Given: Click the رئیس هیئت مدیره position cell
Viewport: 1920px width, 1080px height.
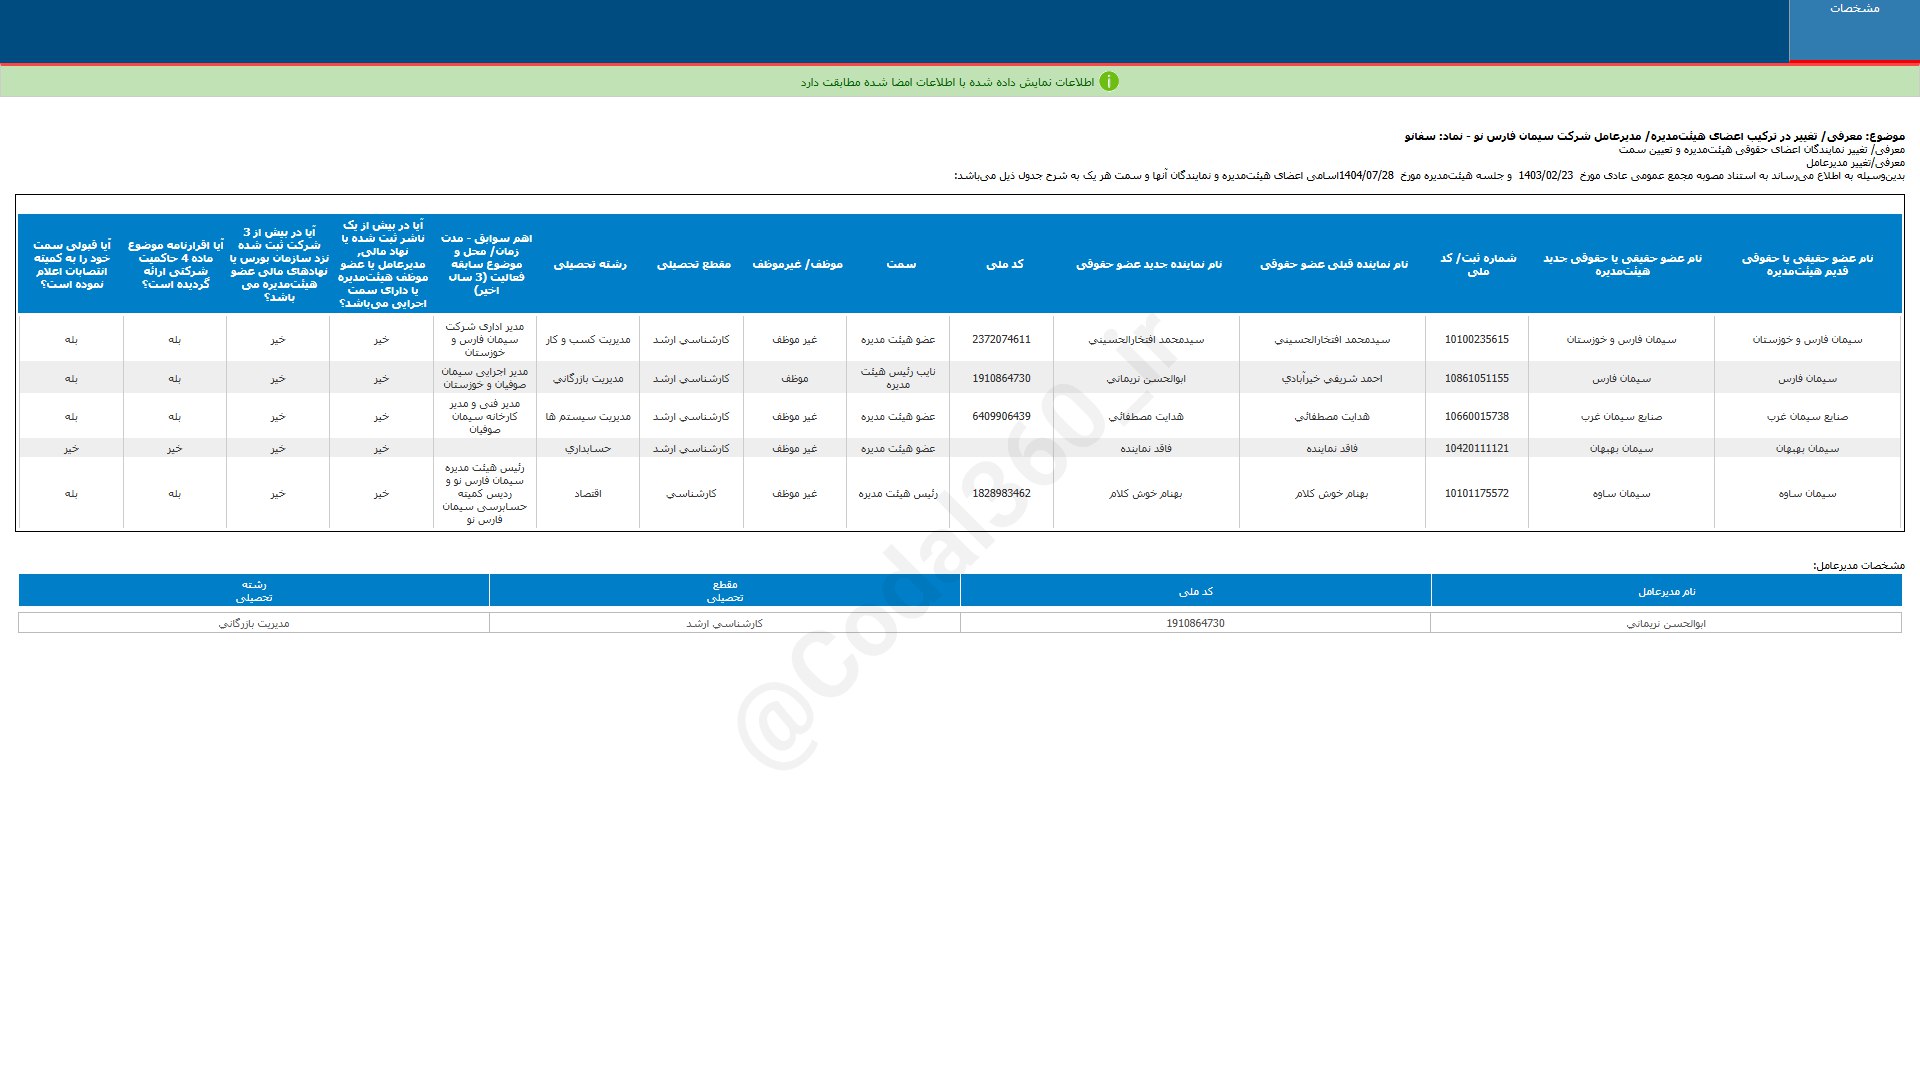Looking at the screenshot, I should (898, 494).
